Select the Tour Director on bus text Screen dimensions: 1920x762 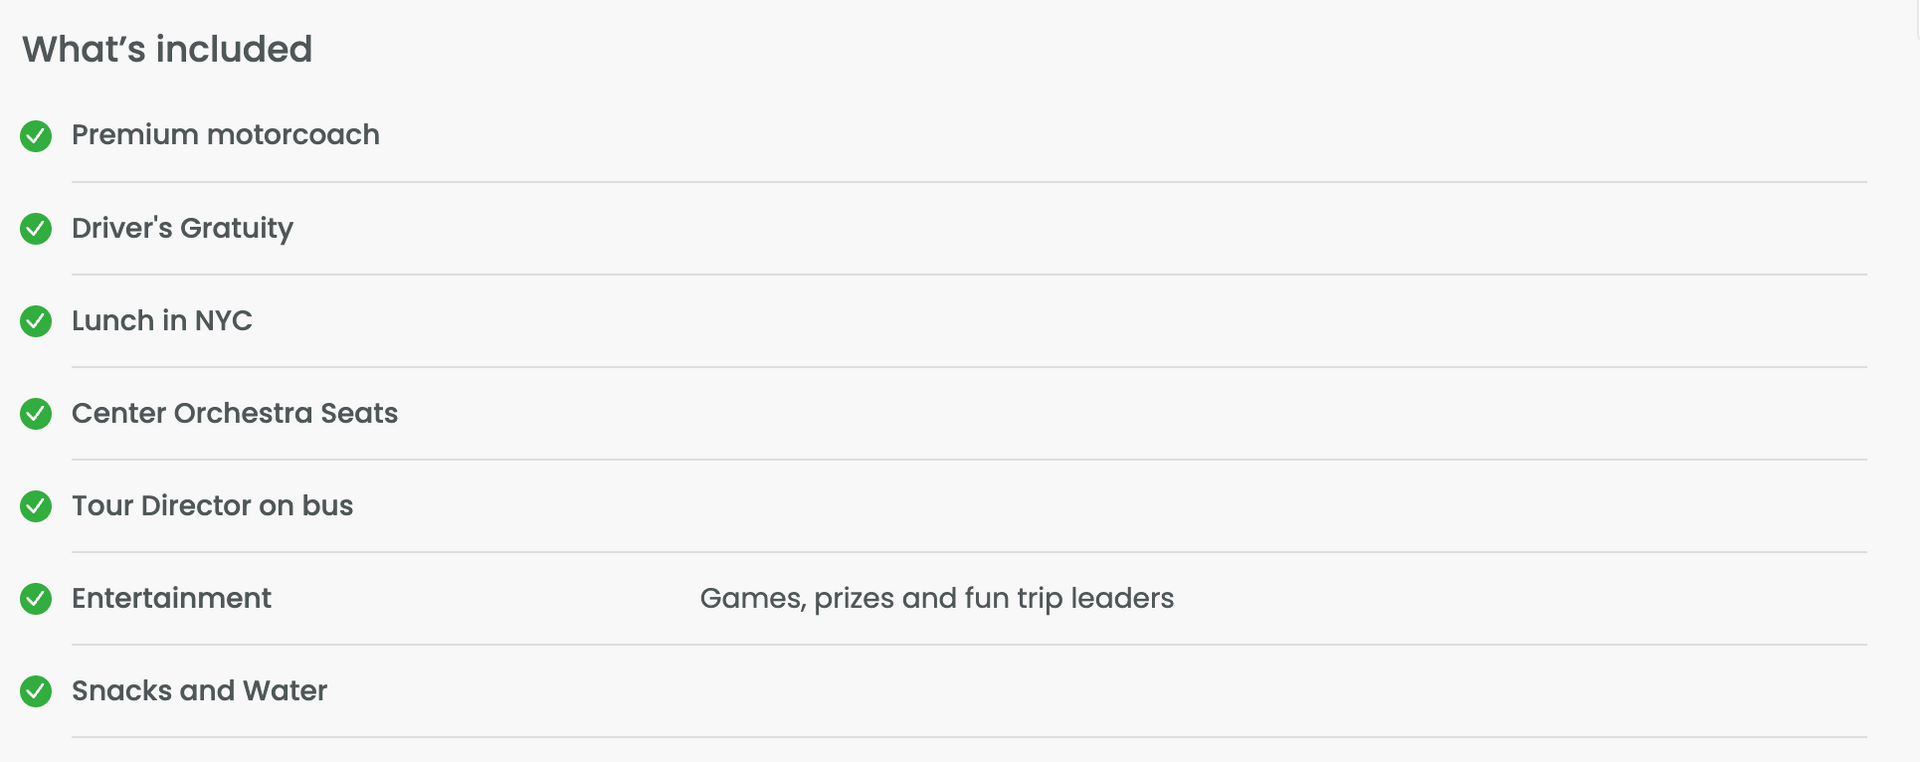click(x=212, y=506)
